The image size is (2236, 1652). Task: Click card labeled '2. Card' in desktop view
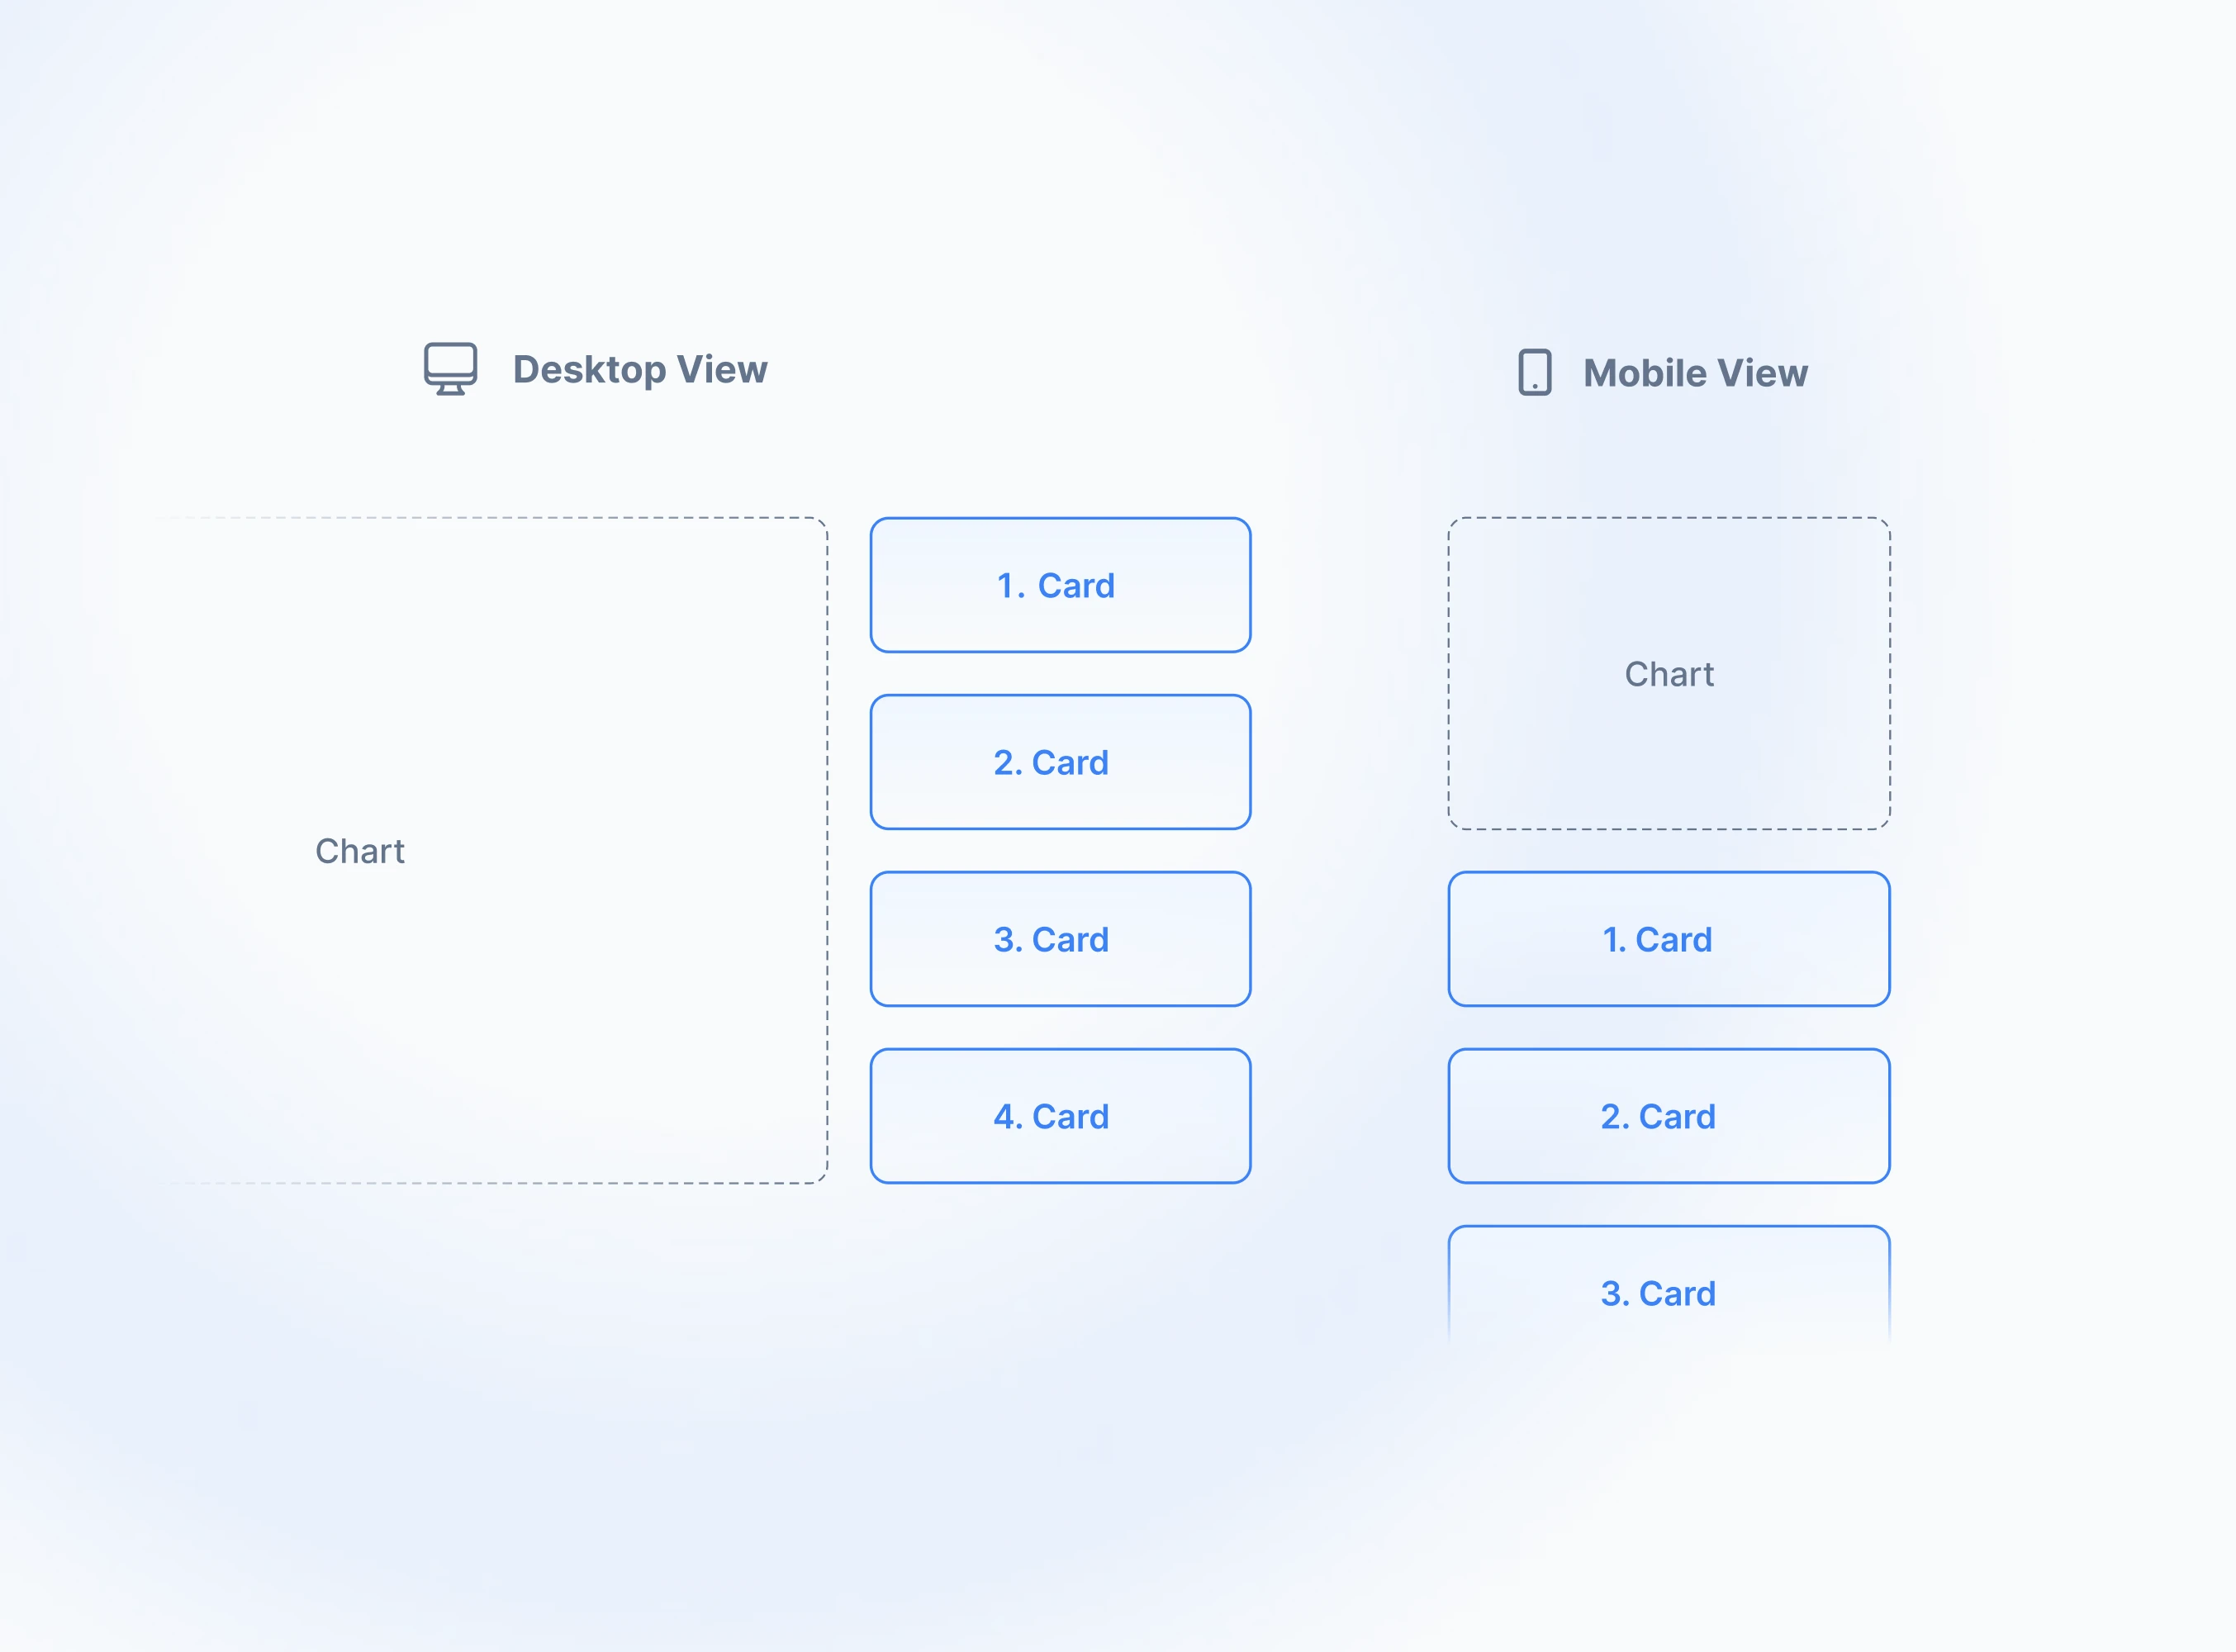tap(1057, 762)
